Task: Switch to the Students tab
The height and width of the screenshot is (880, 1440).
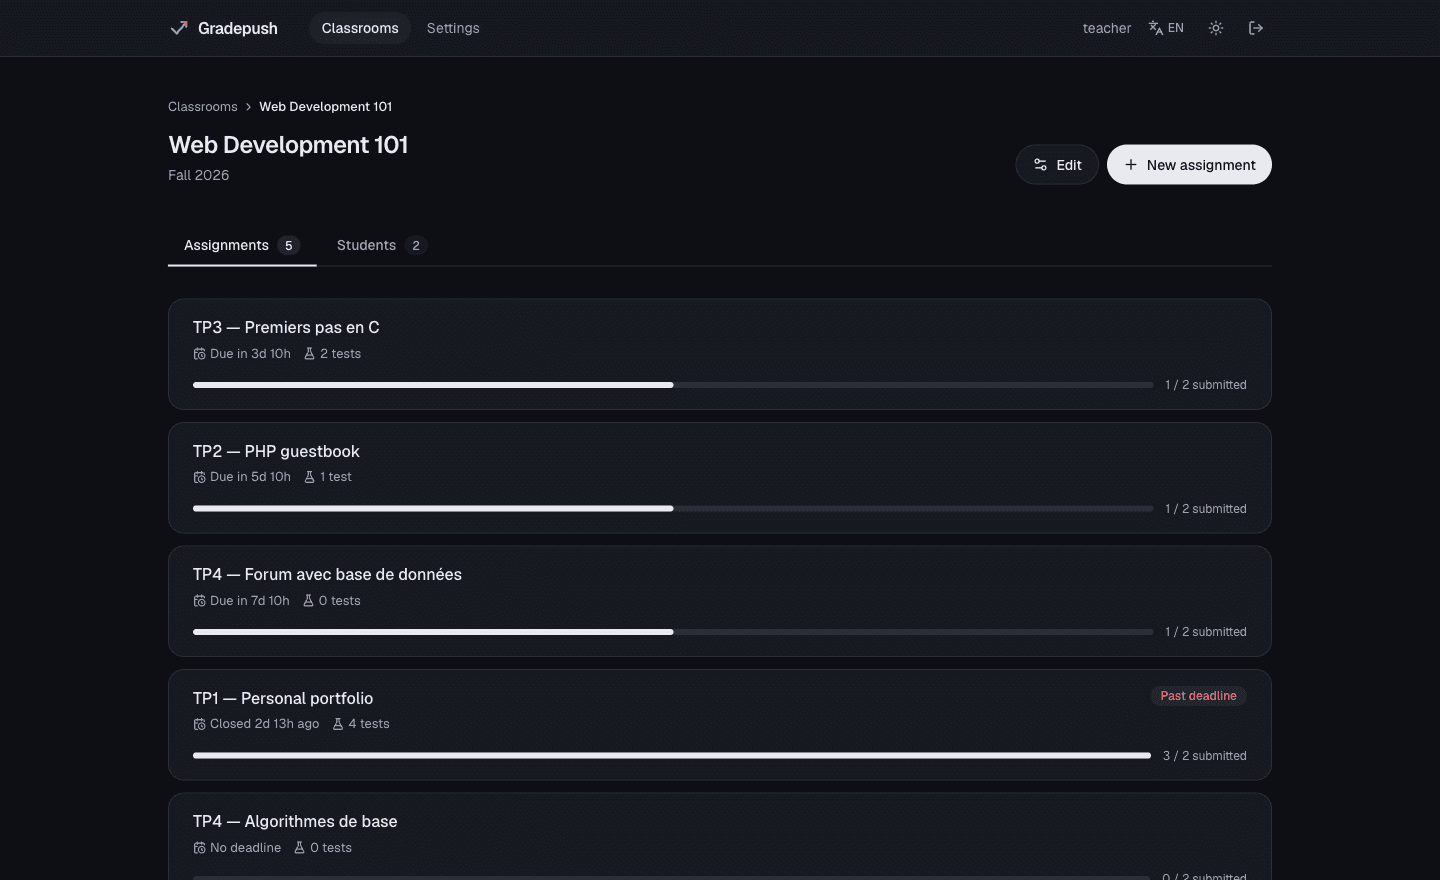Action: point(382,245)
